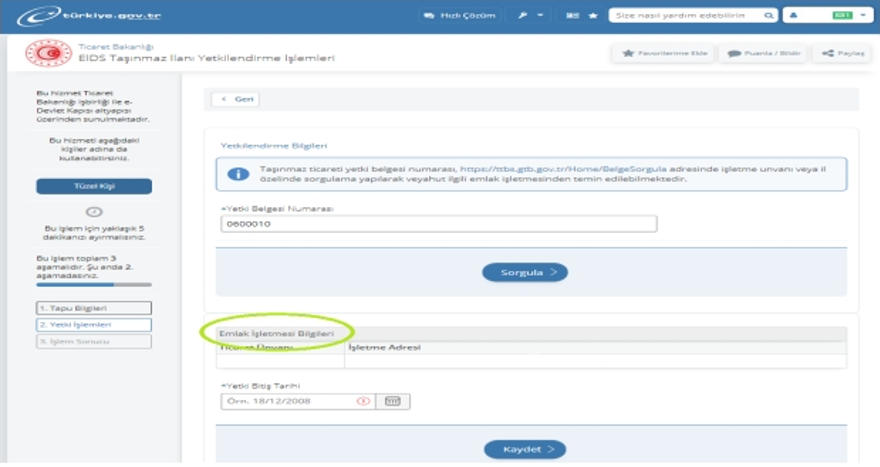Image resolution: width=880 pixels, height=467 pixels.
Task: Expand the user account dropdown
Action: 825,16
